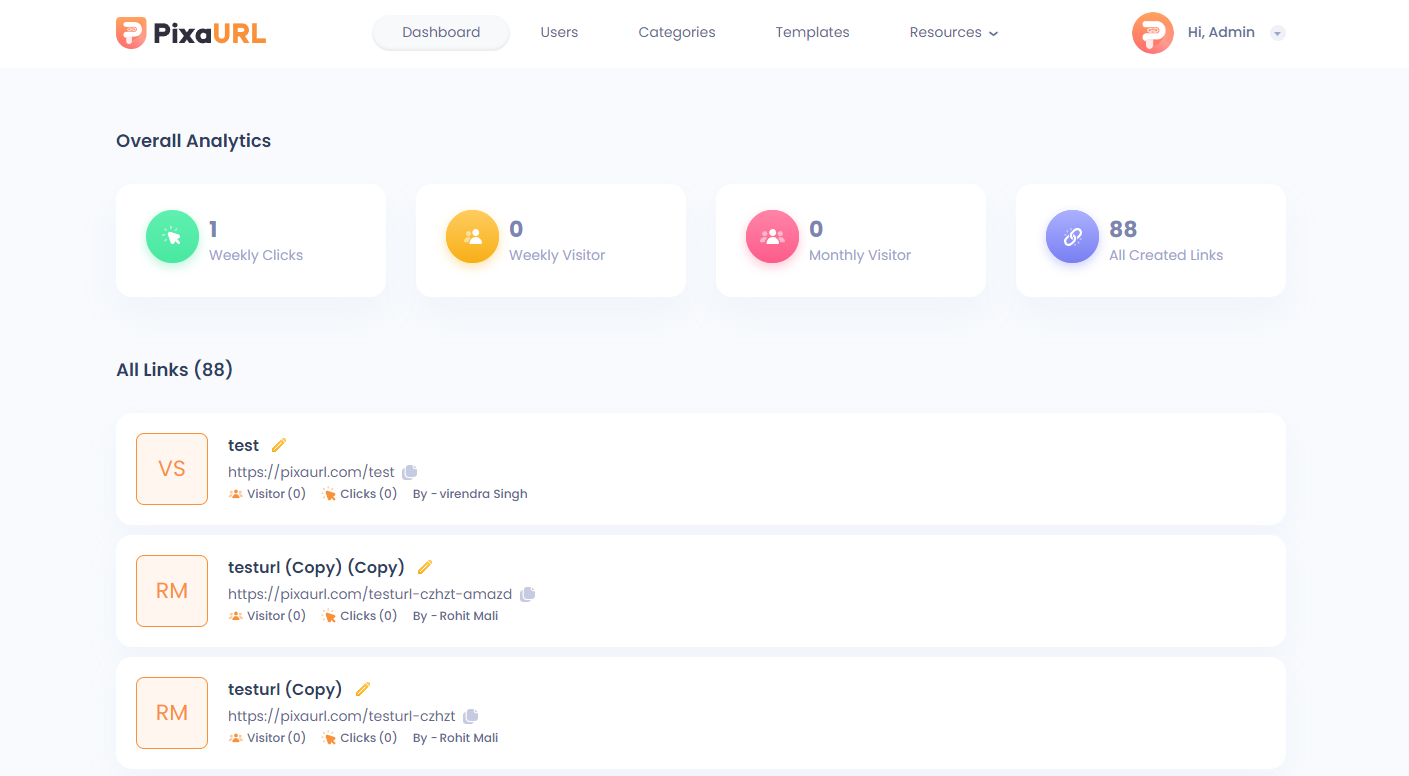The width and height of the screenshot is (1409, 776).
Task: Select the Dashboard navigation tab
Action: (x=441, y=32)
